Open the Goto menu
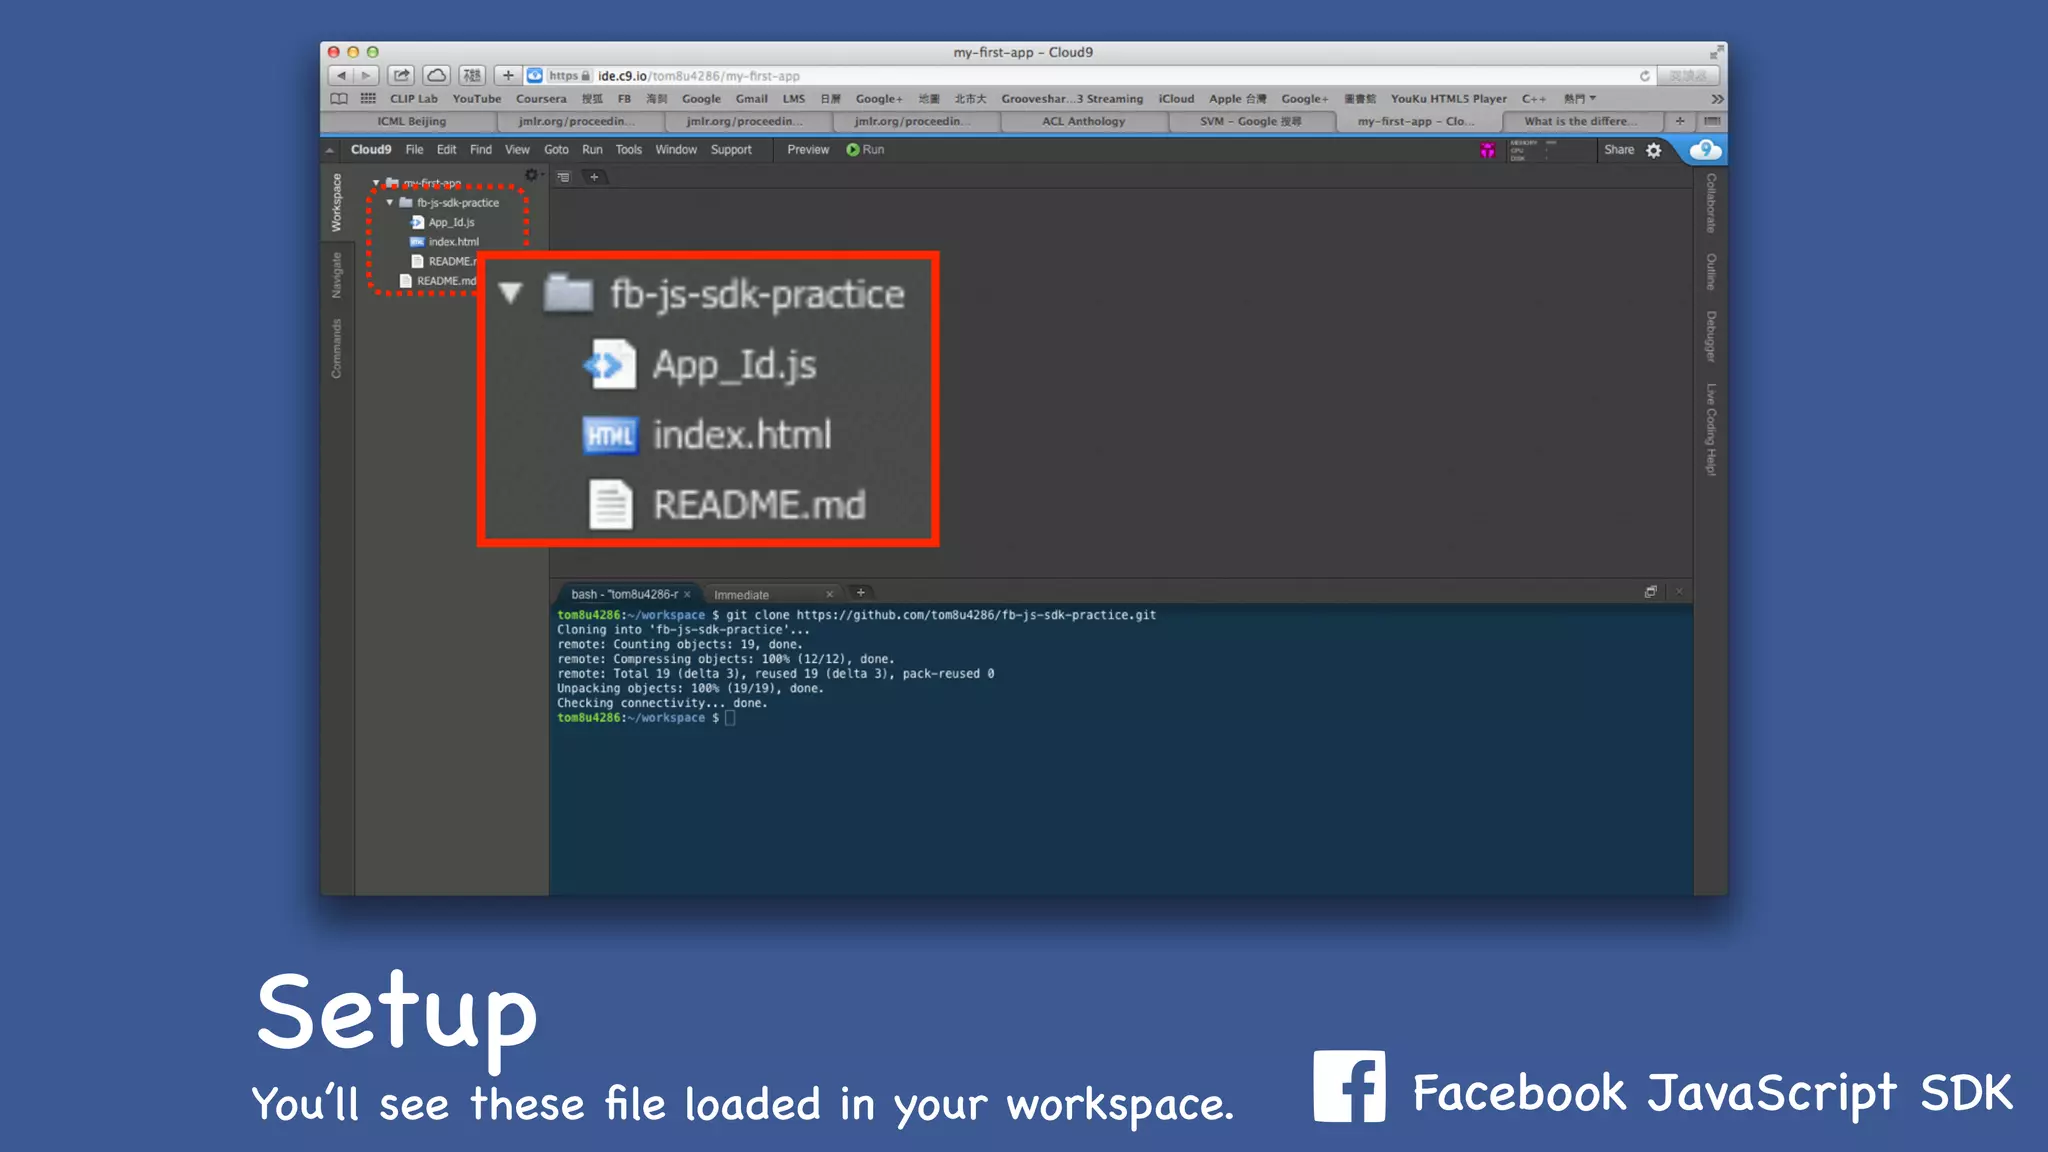This screenshot has width=2048, height=1152. tap(556, 150)
